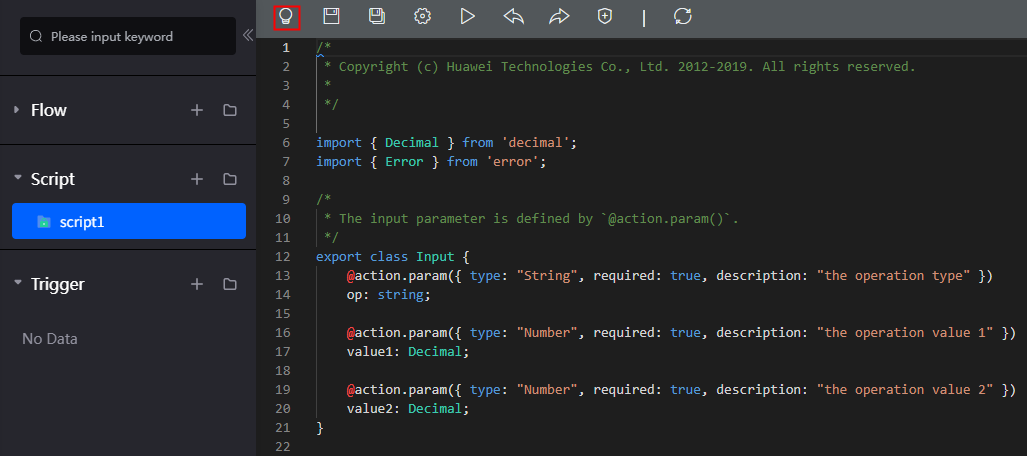Click 'op: string;' on line 14
This screenshot has width=1027, height=456.
pyautogui.click(x=388, y=295)
